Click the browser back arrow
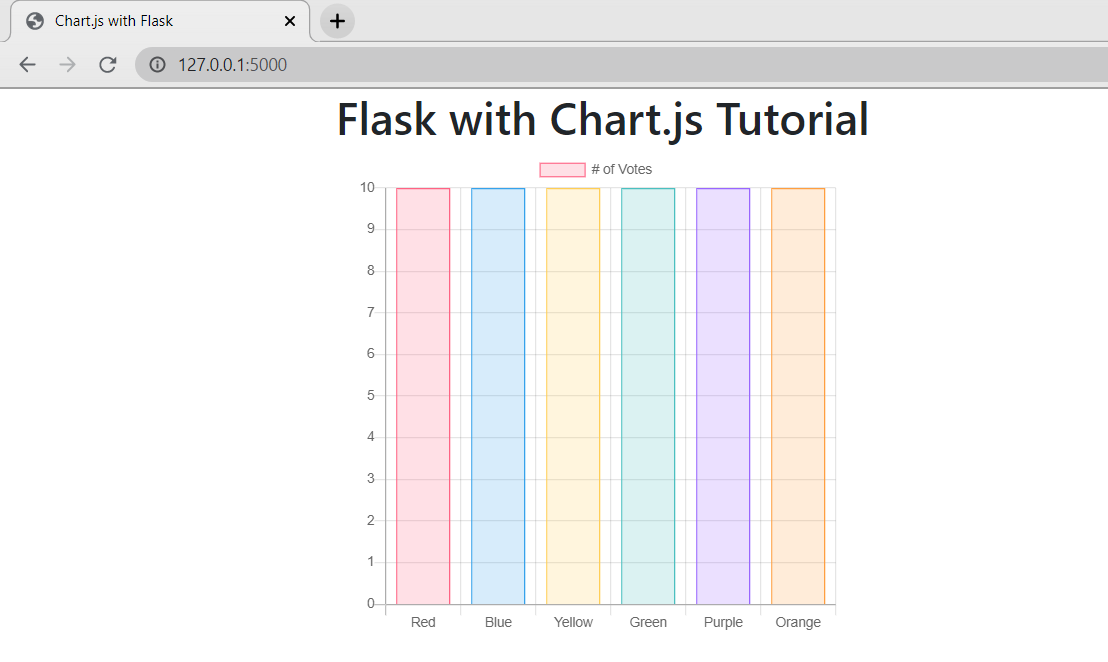1108x662 pixels. [x=28, y=65]
